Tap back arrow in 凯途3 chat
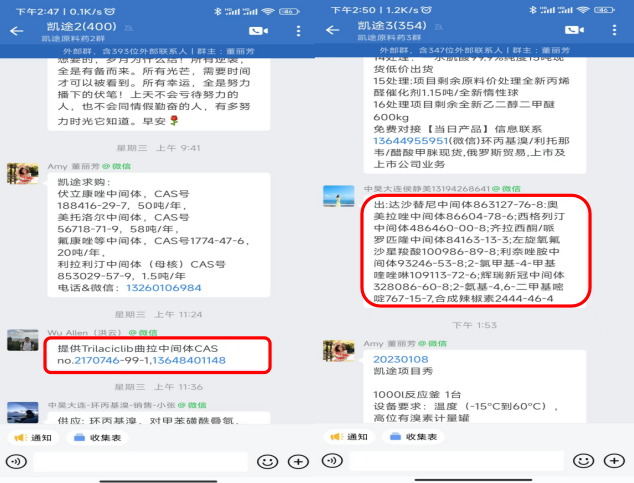The width and height of the screenshot is (634, 483). 332,30
